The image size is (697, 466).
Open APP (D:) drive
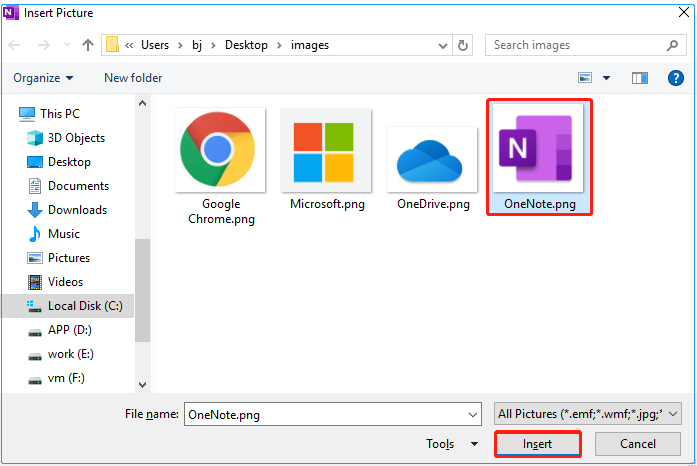pos(59,330)
